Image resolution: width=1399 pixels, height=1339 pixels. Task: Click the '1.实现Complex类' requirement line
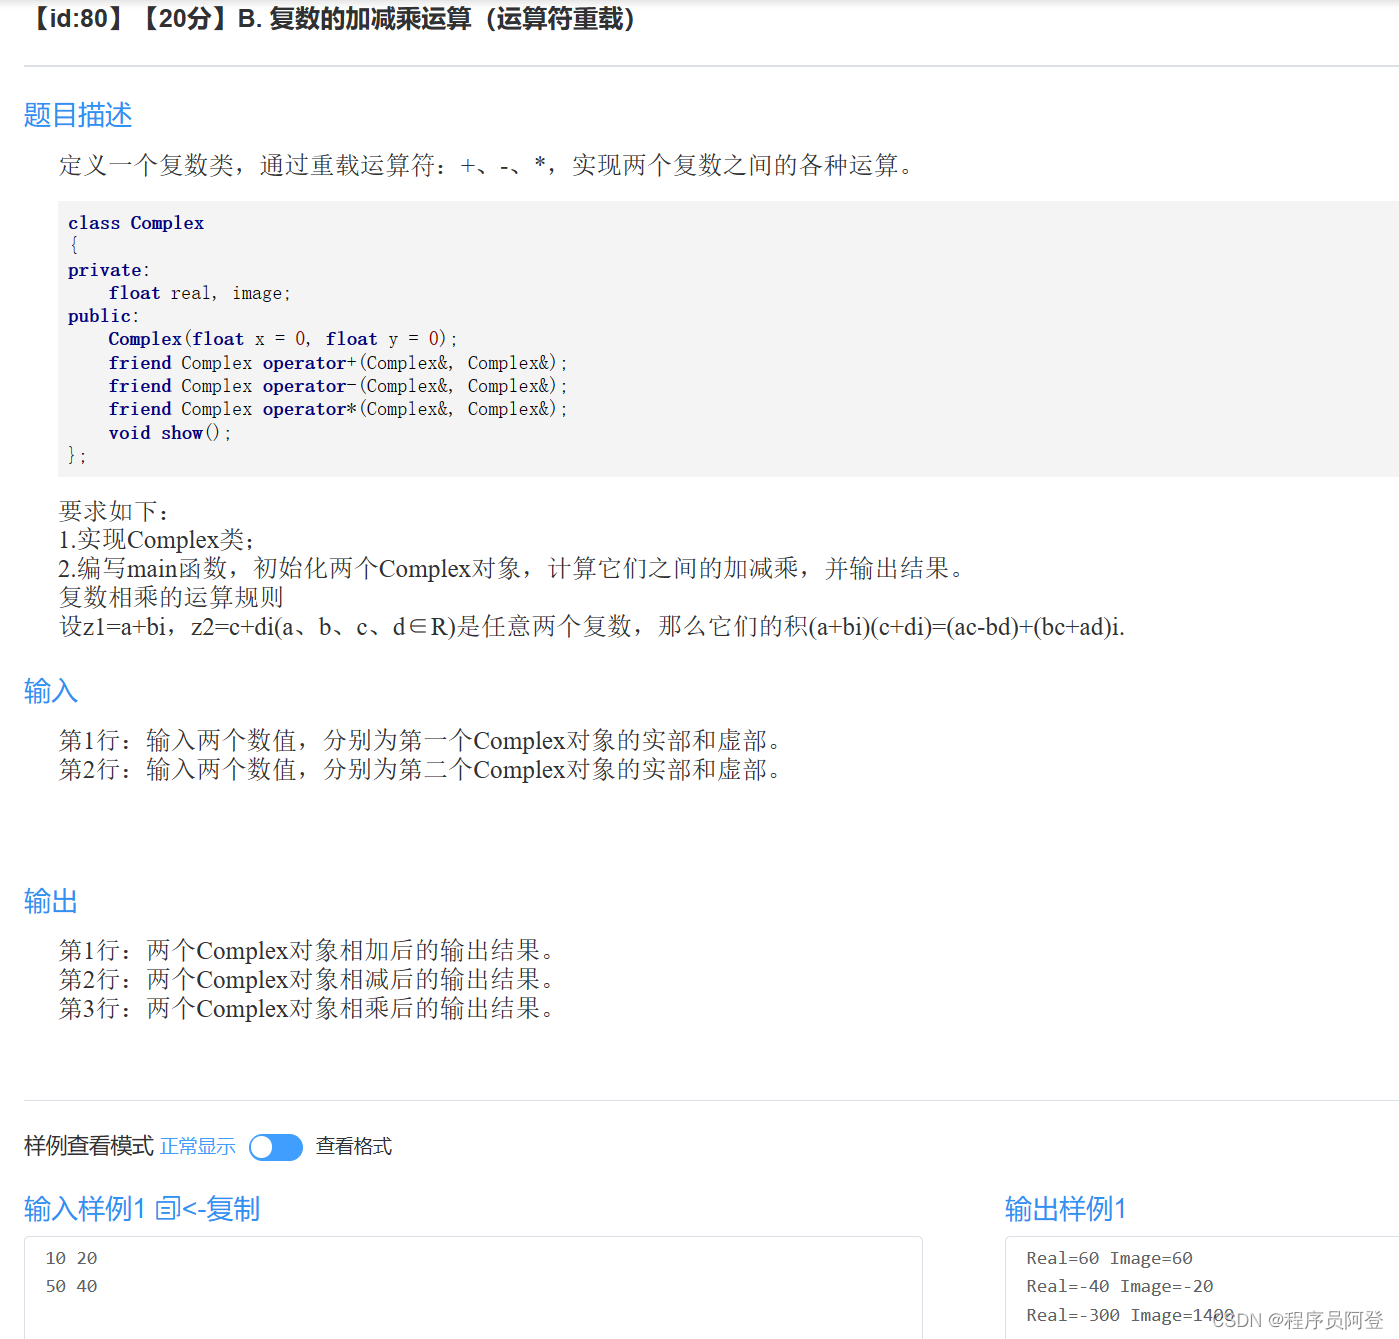point(157,540)
